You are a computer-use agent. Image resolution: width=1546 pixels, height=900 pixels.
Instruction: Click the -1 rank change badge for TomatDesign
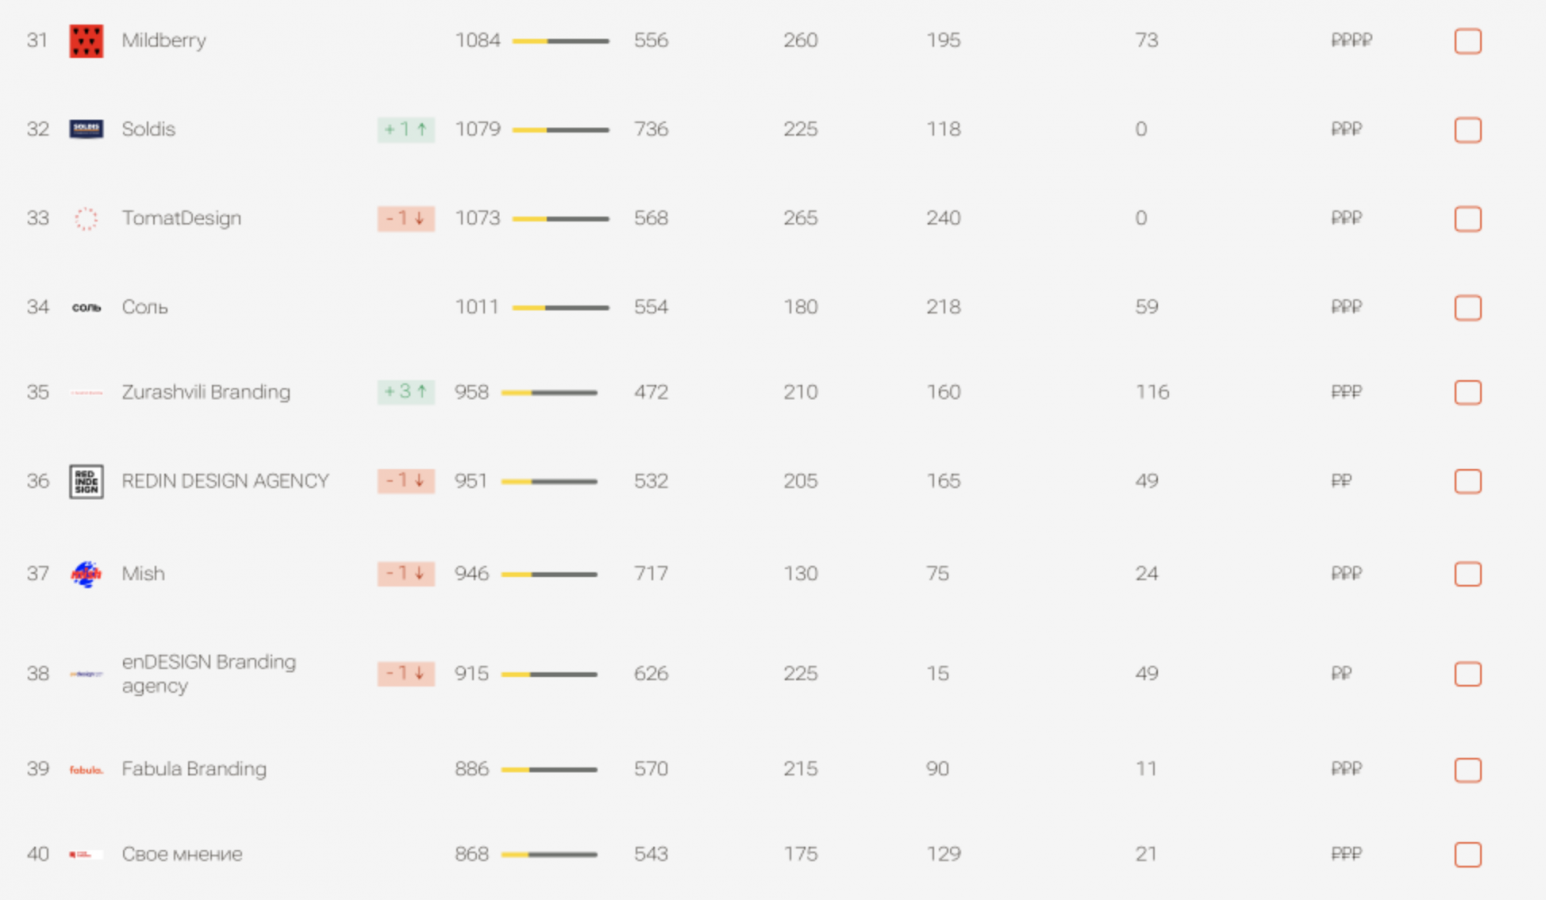[406, 218]
